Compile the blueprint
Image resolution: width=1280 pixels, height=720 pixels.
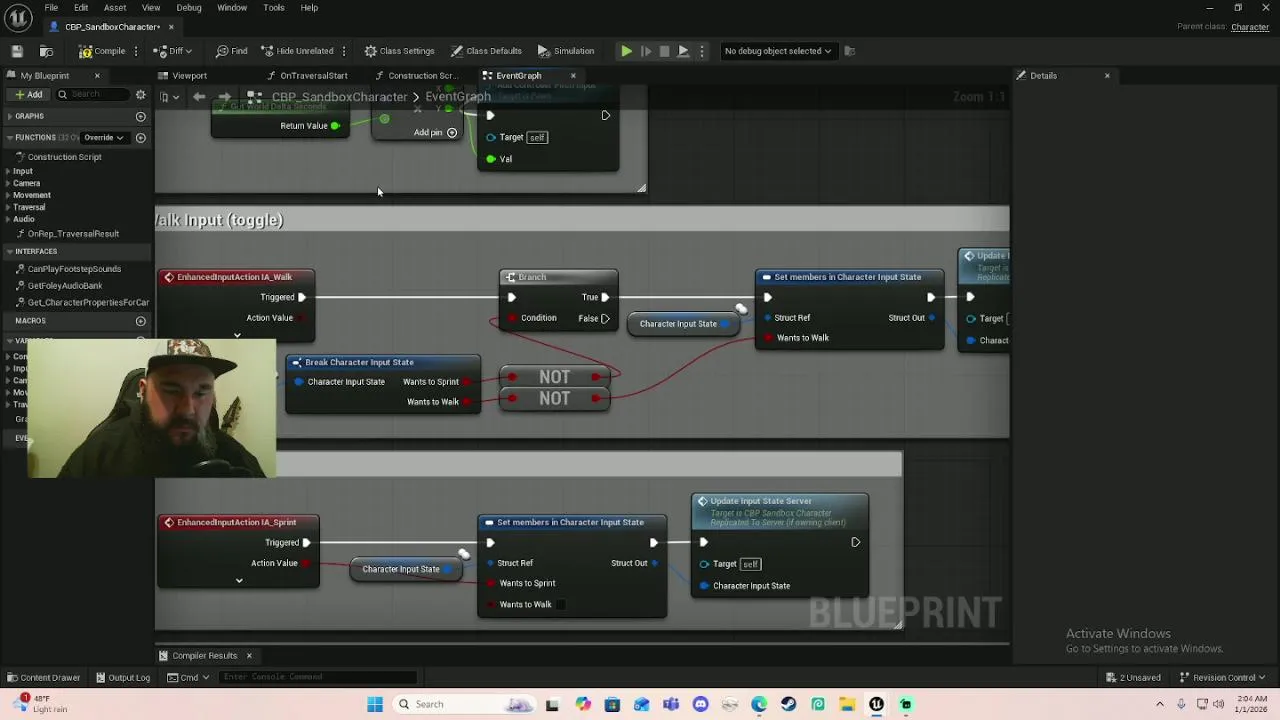tap(102, 51)
